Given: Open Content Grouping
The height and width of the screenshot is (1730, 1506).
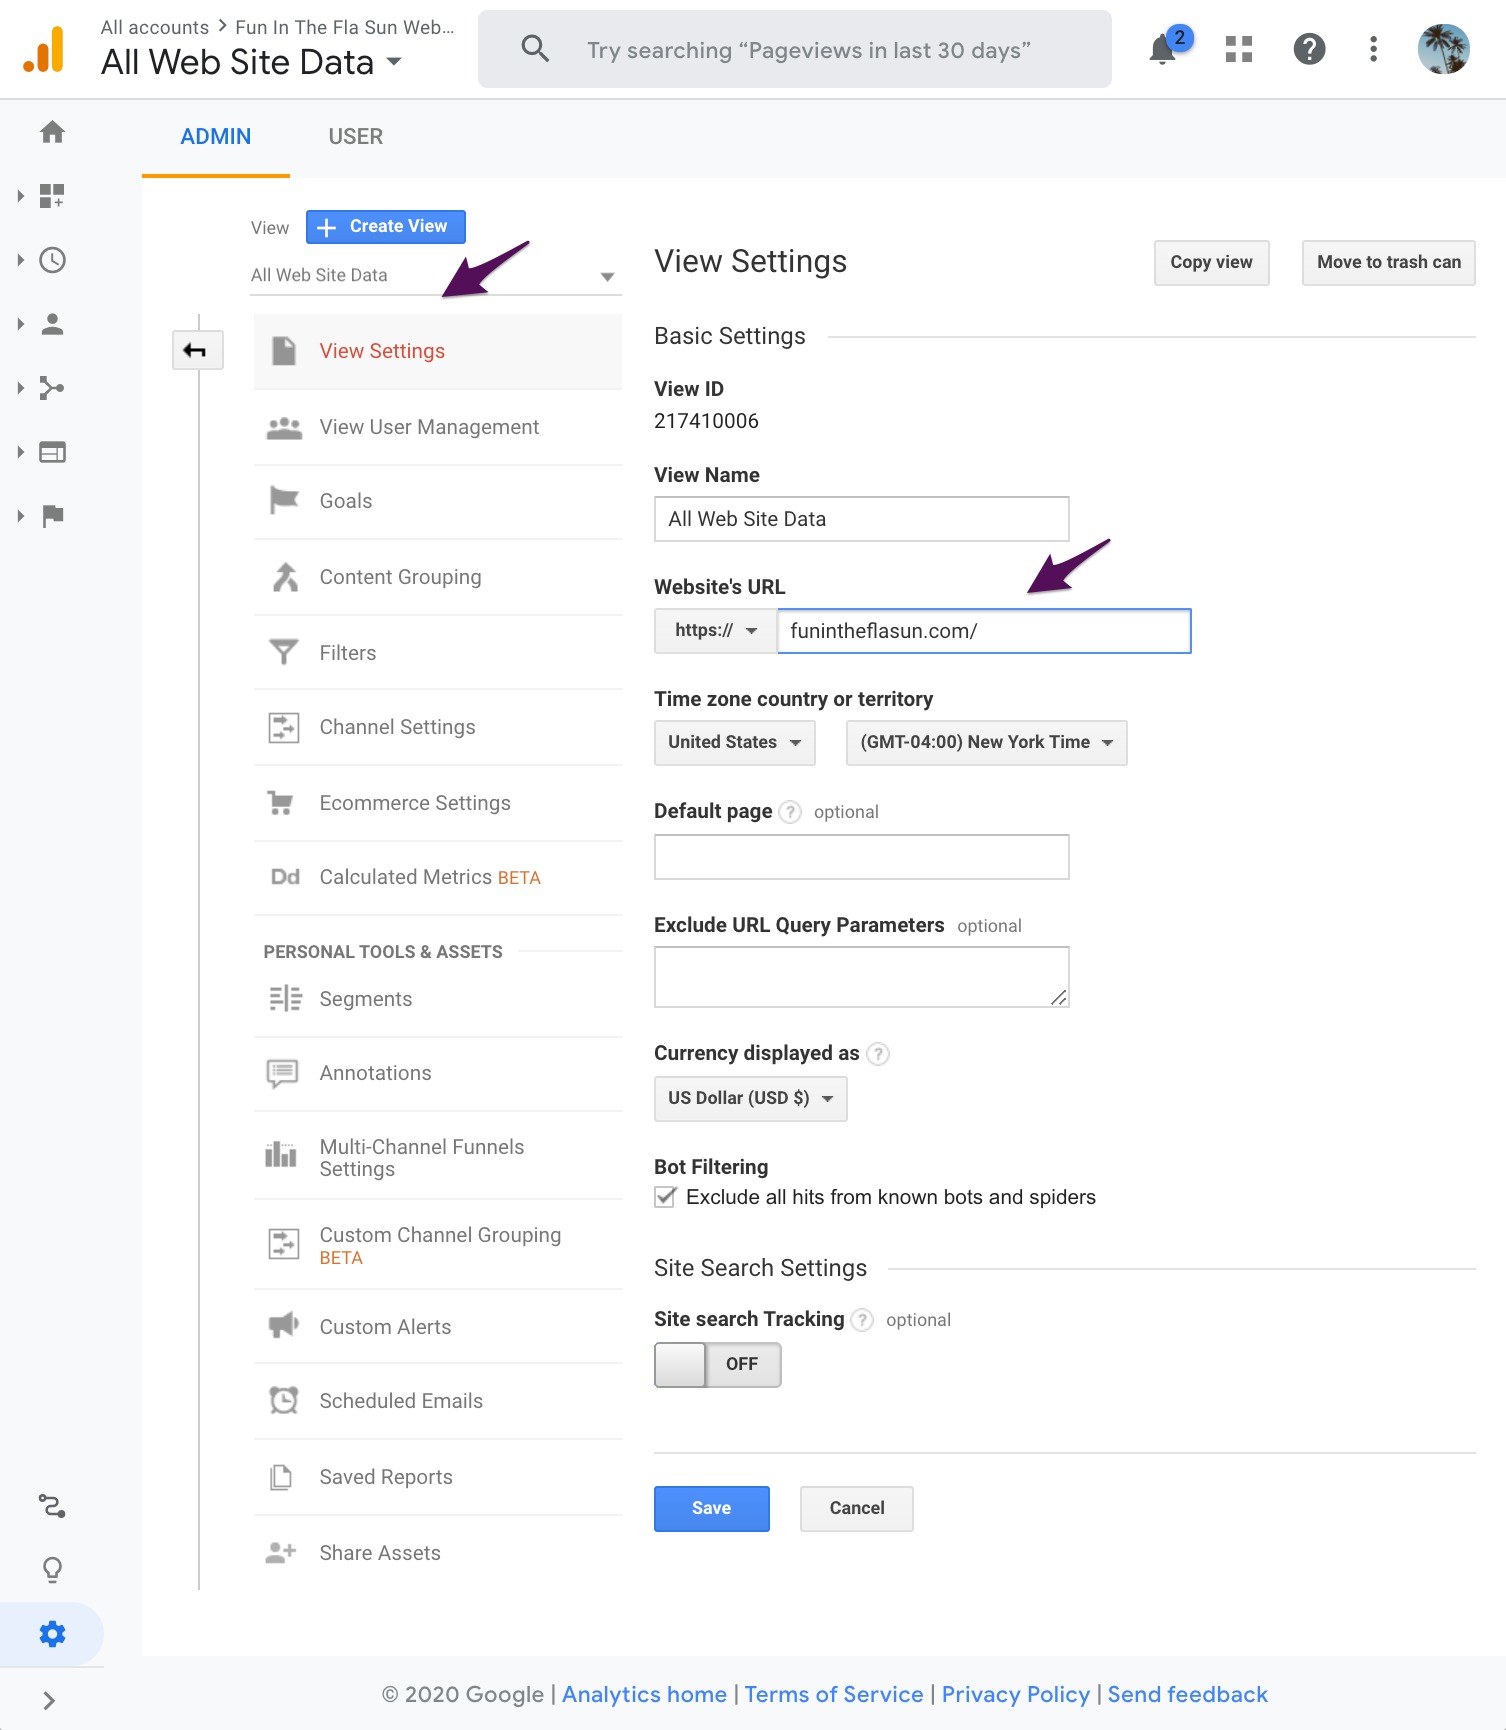Looking at the screenshot, I should [438, 577].
